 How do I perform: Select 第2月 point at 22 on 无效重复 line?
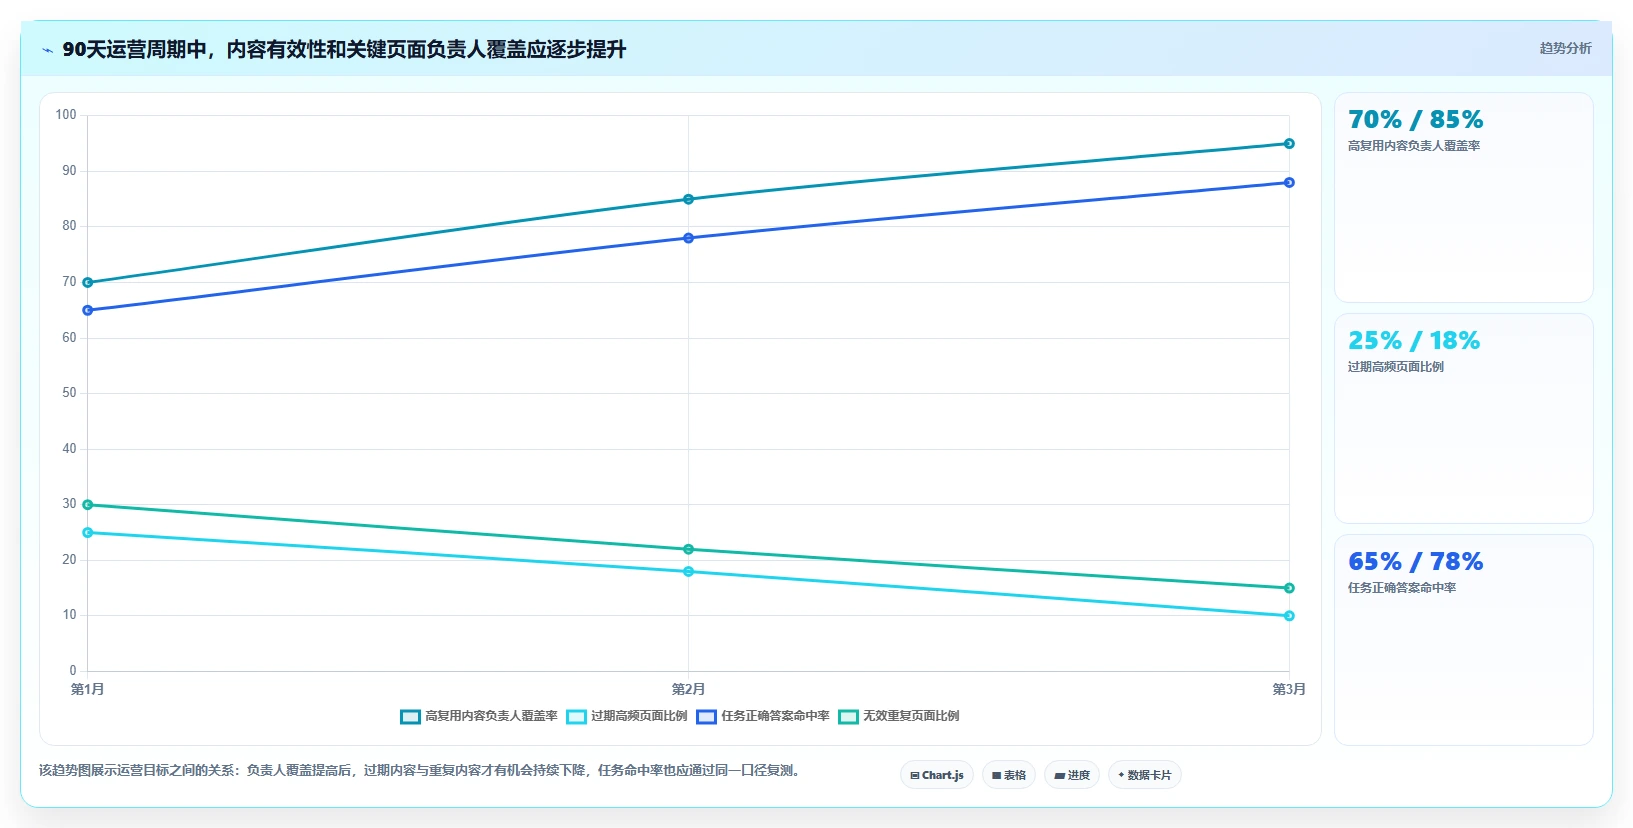(688, 549)
